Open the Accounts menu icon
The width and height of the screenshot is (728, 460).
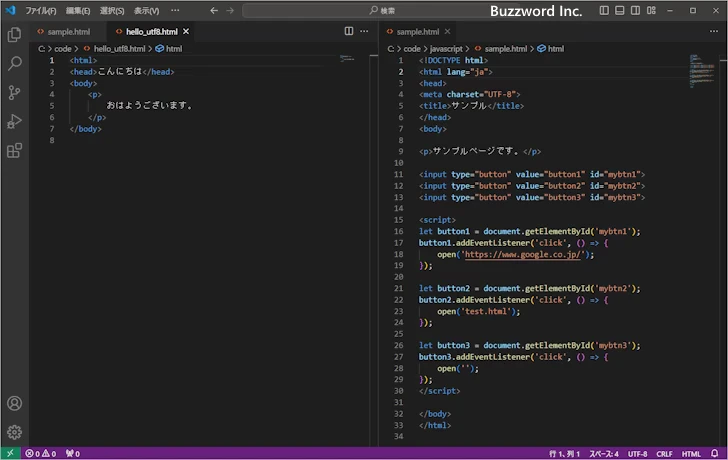(x=14, y=403)
